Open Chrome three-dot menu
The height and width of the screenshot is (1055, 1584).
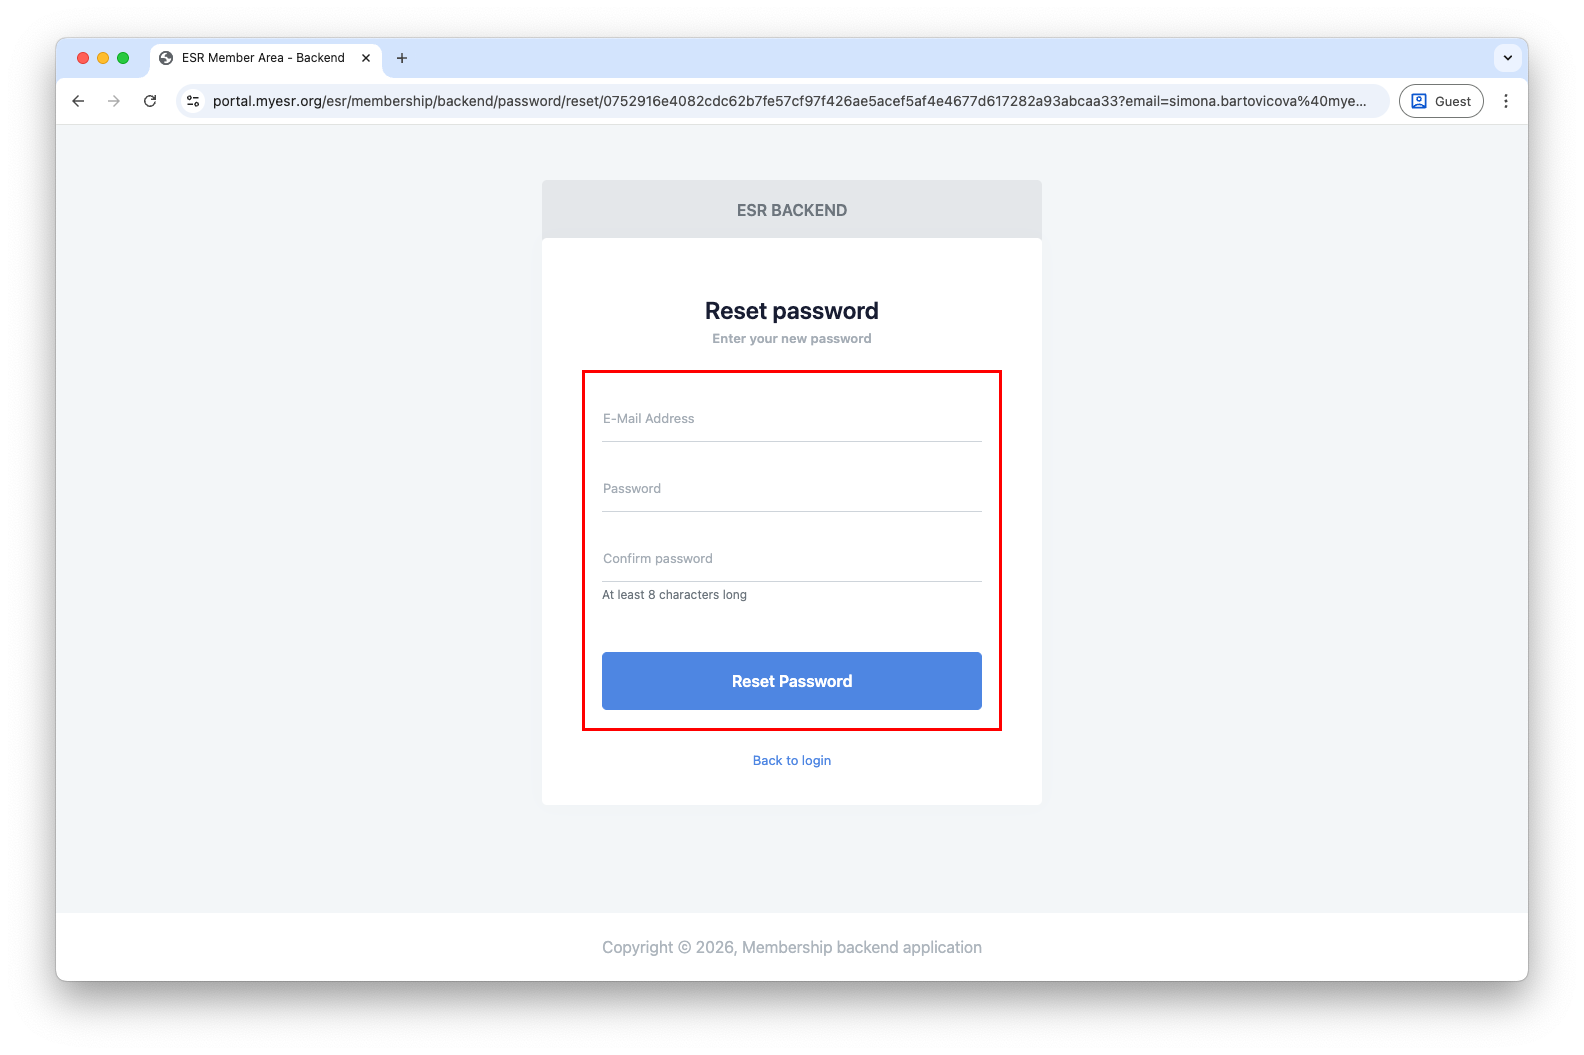(1506, 101)
